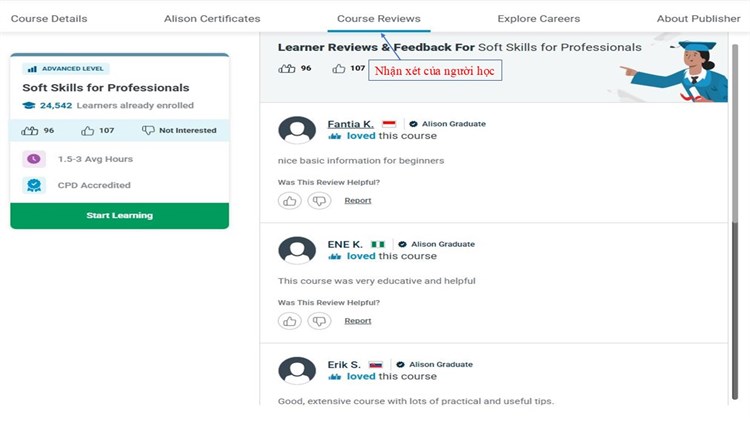Go to About Publisher tab
The height and width of the screenshot is (422, 750).
(x=698, y=19)
